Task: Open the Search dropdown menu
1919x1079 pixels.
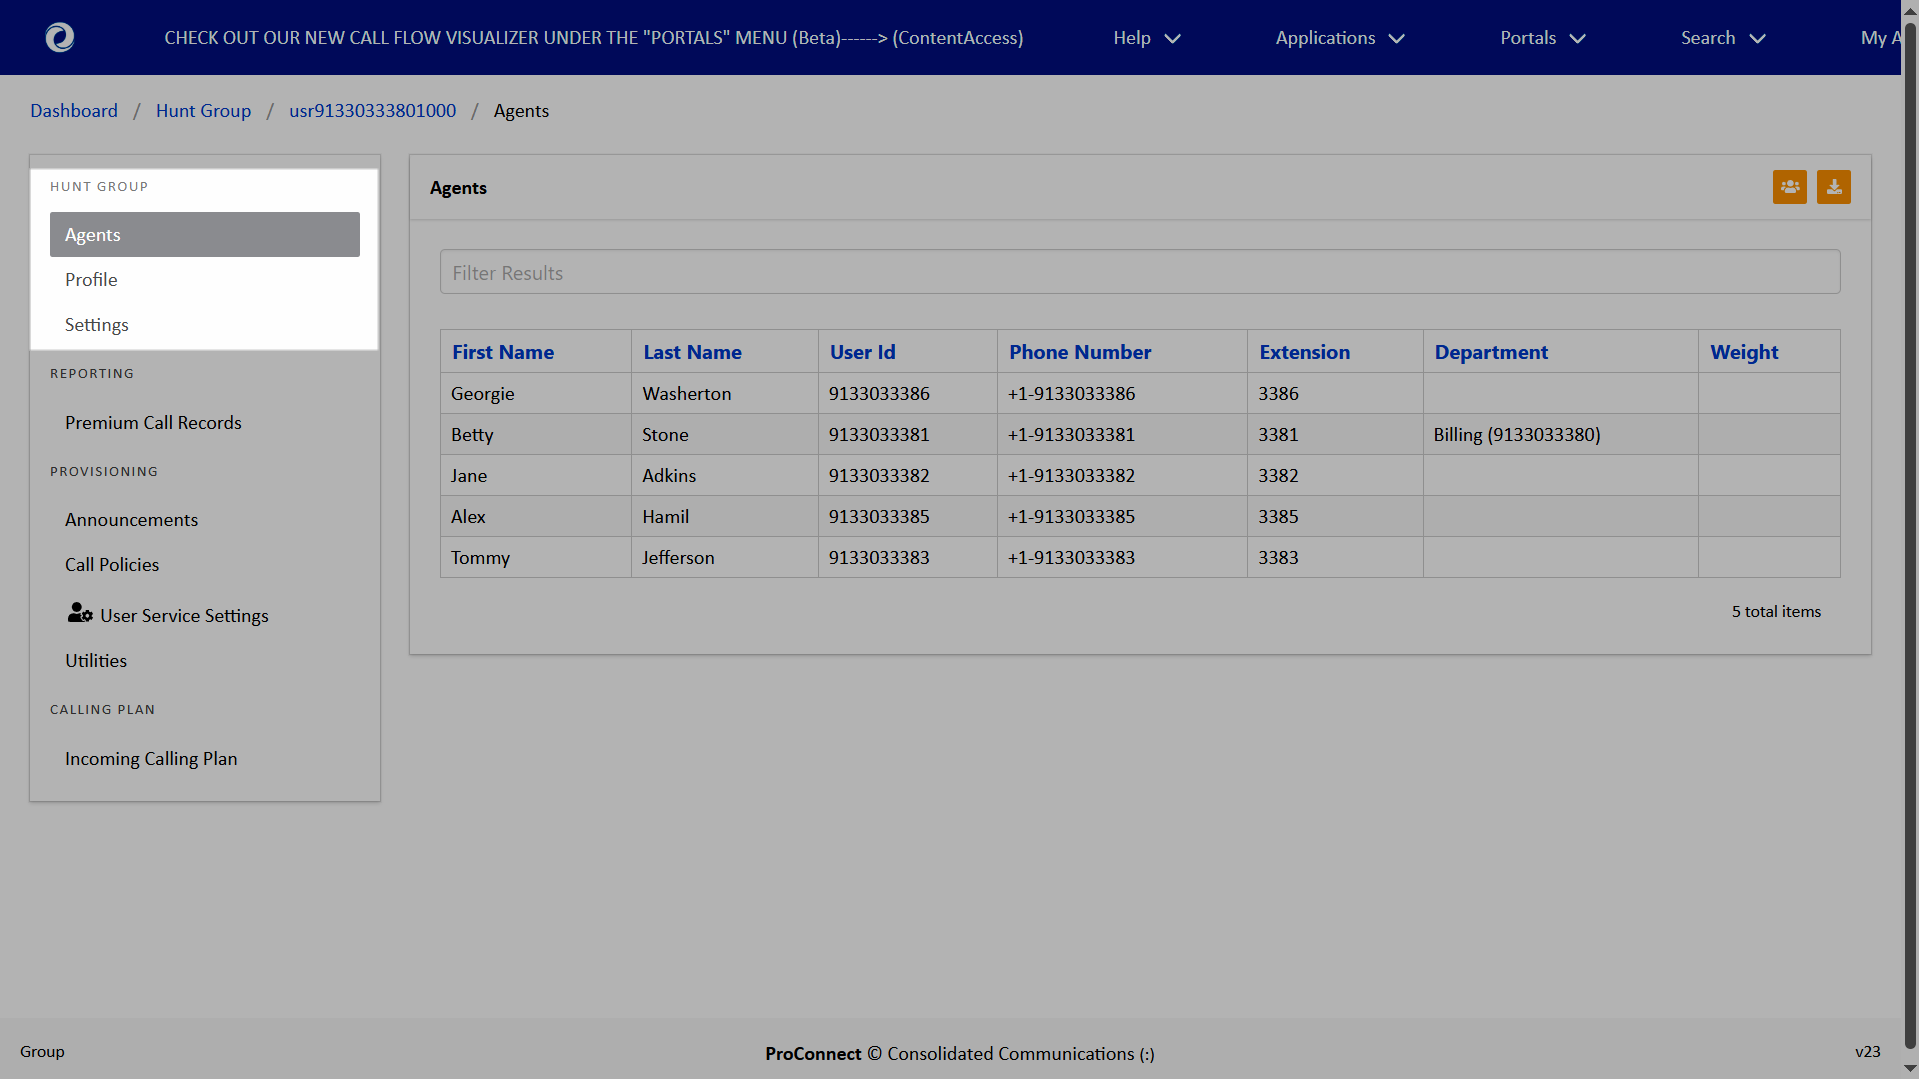Action: point(1722,38)
